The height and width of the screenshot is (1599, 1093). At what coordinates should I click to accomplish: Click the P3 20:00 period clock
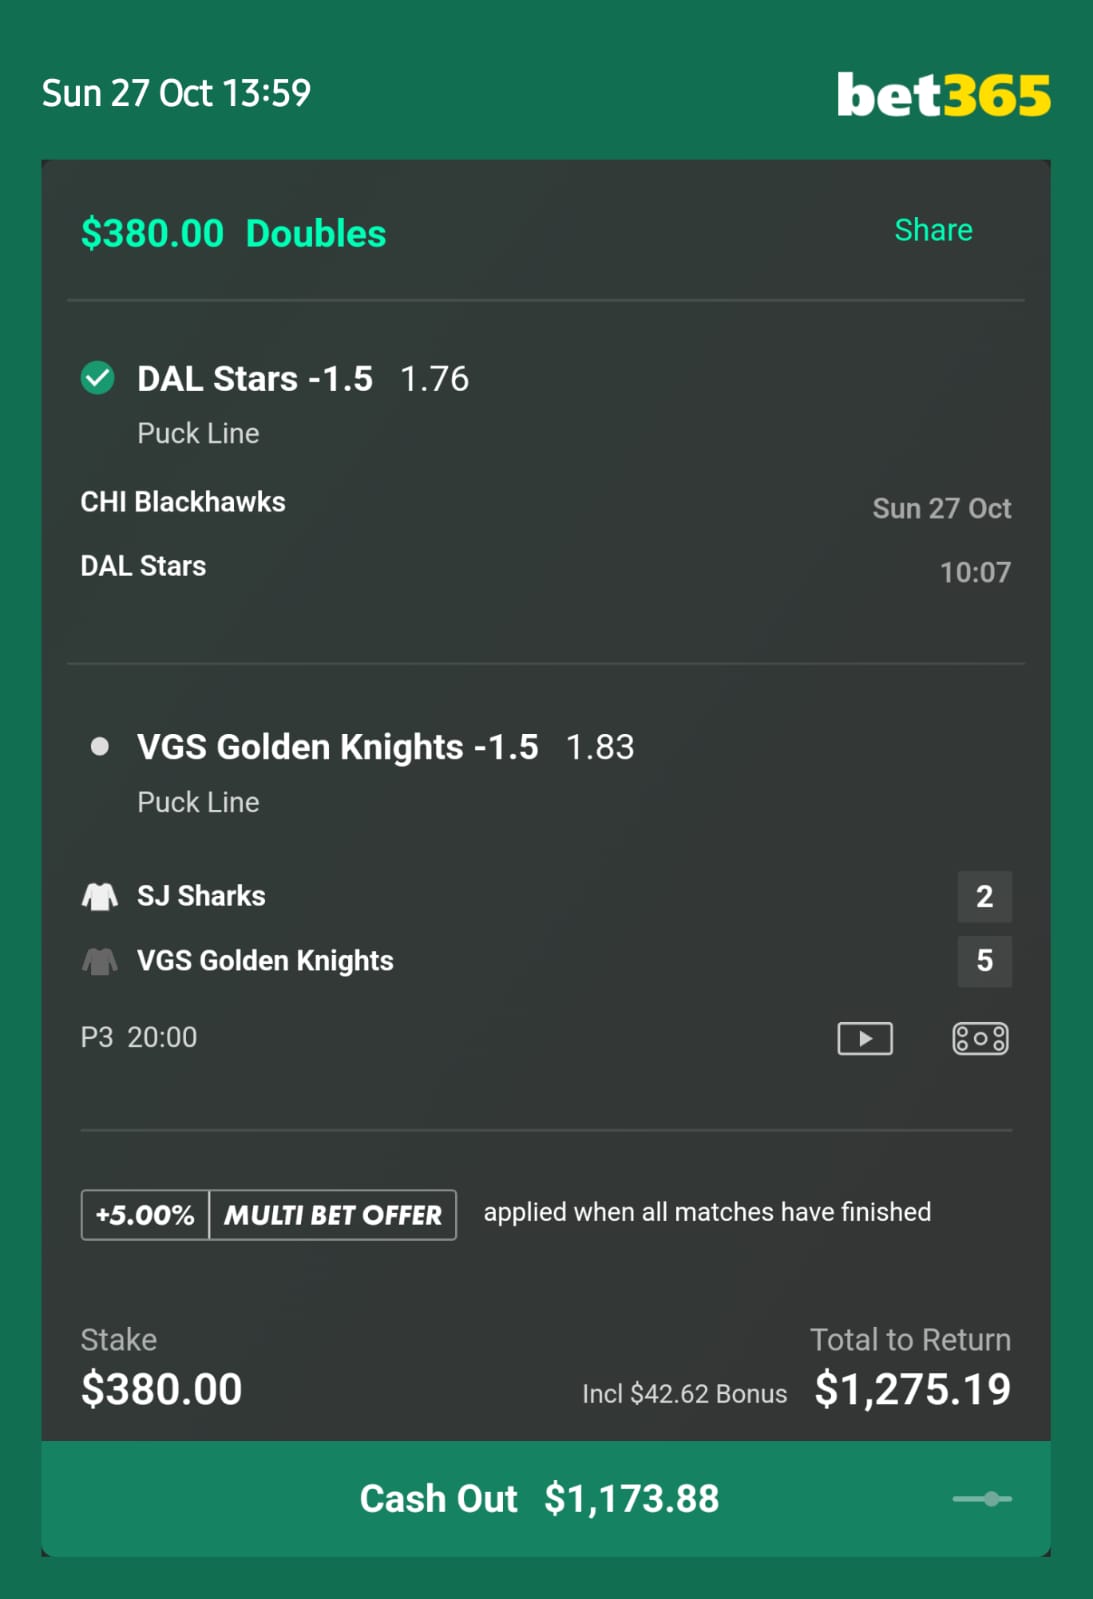[139, 1037]
